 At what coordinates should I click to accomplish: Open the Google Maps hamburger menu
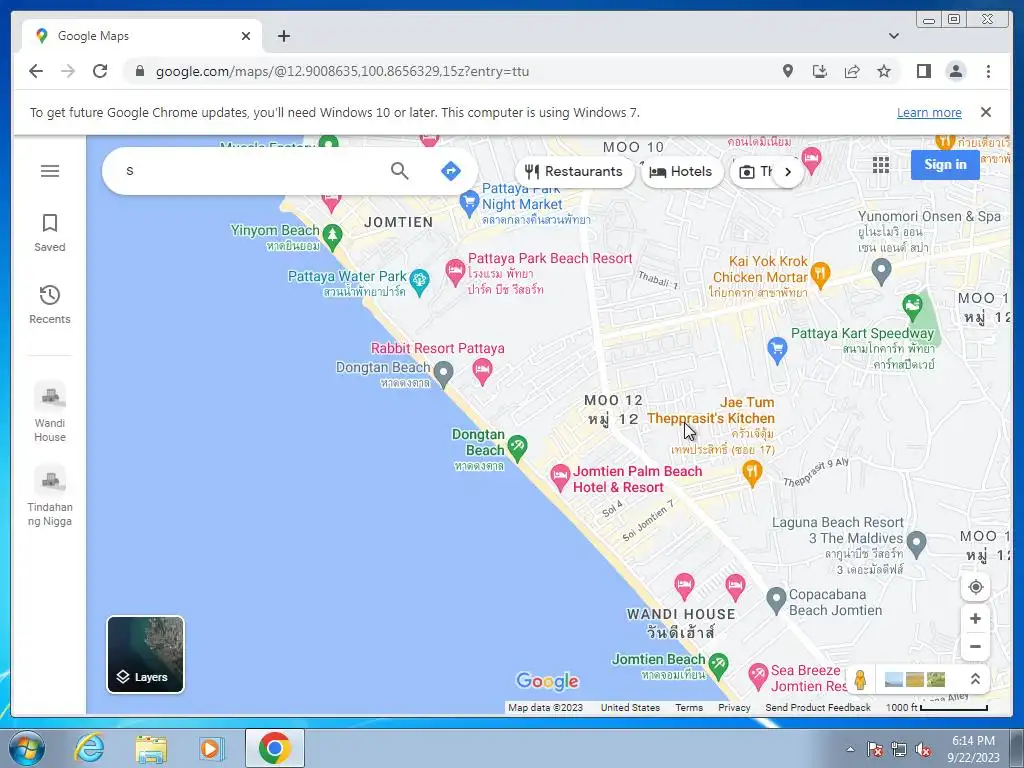(50, 171)
